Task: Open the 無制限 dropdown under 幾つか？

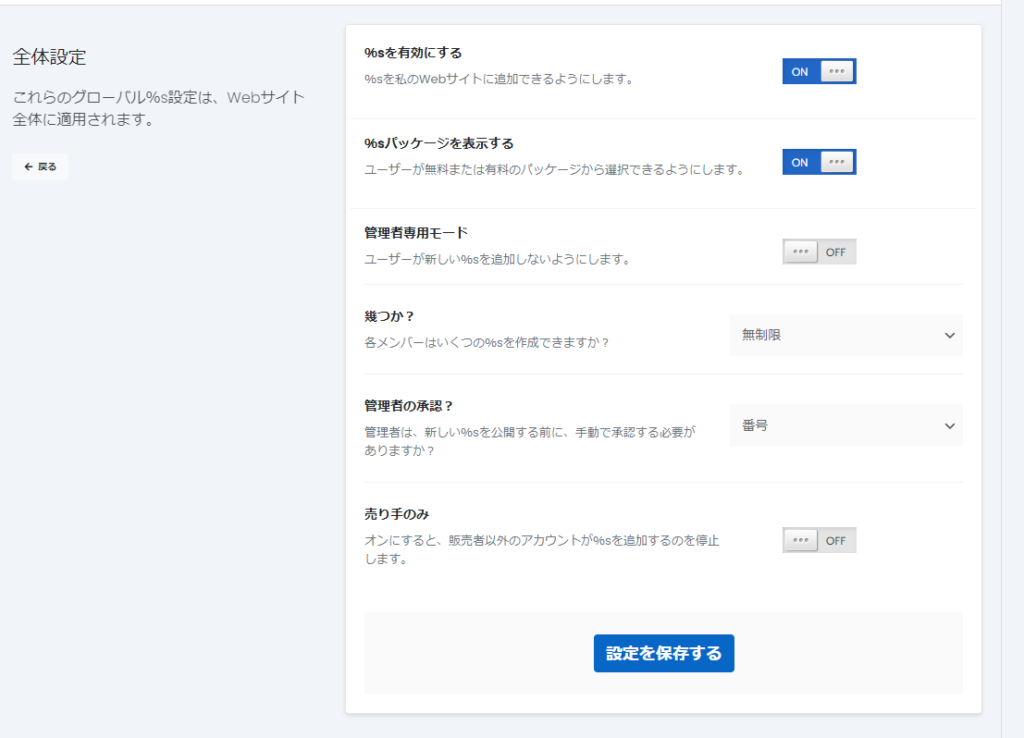Action: tap(845, 335)
